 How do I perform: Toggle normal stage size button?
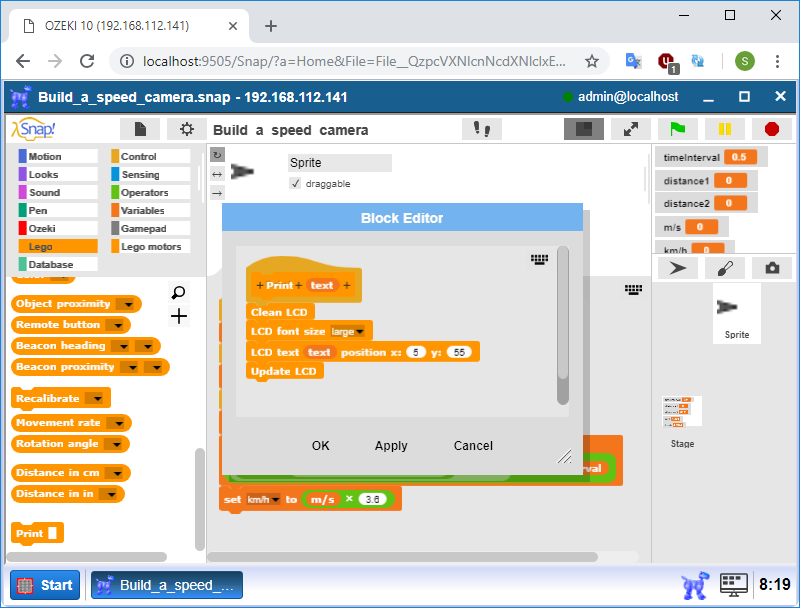[x=584, y=129]
